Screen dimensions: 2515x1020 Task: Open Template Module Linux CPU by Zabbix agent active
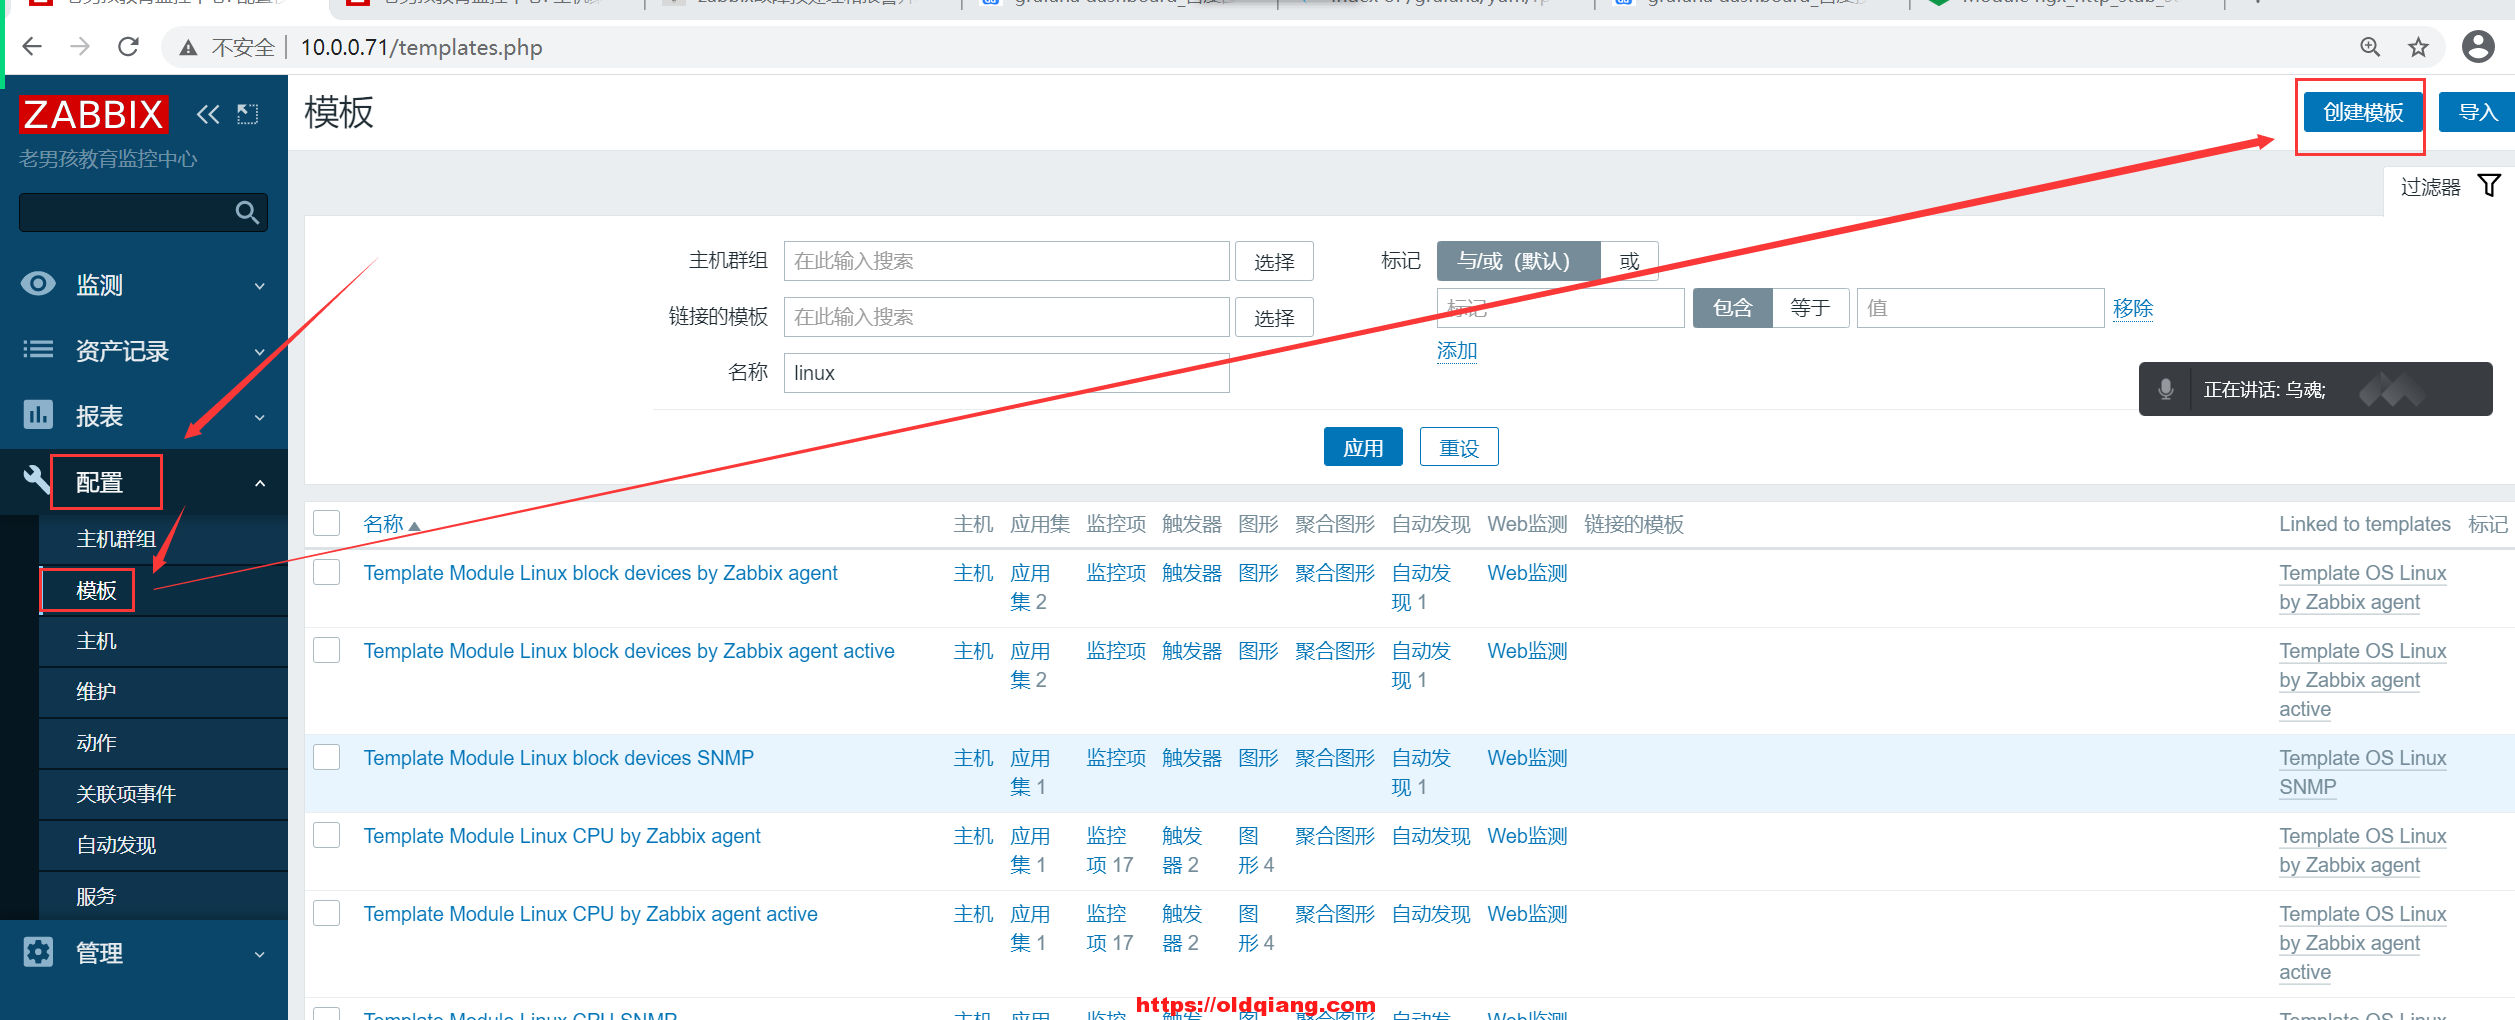590,914
